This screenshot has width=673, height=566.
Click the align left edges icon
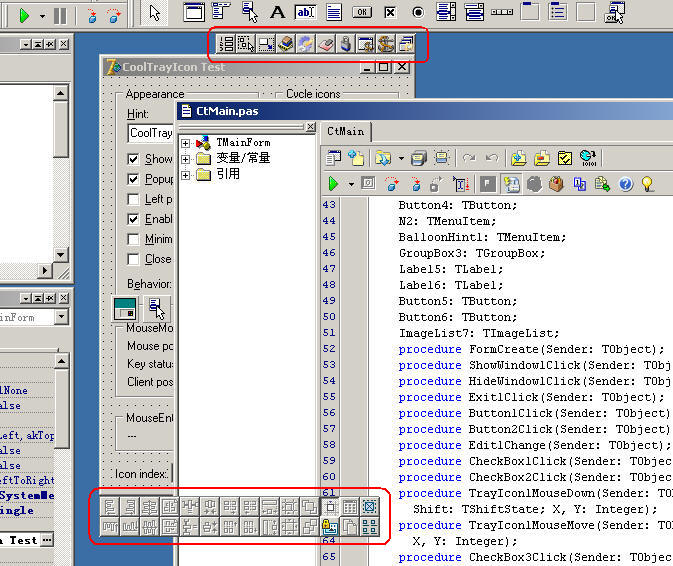[x=110, y=506]
